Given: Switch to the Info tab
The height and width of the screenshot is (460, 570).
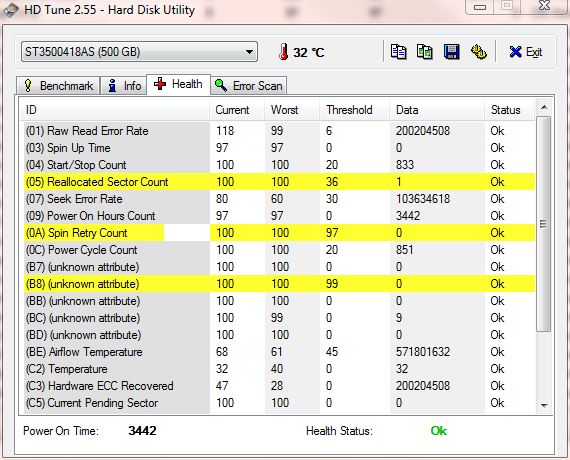Looking at the screenshot, I should click(124, 86).
